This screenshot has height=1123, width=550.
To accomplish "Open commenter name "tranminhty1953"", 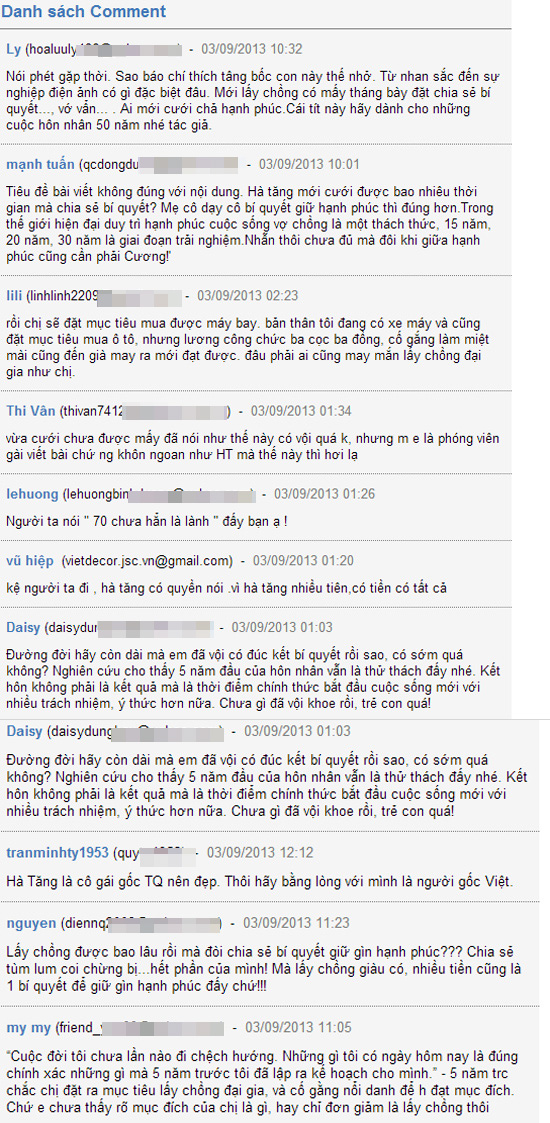I will click(57, 853).
